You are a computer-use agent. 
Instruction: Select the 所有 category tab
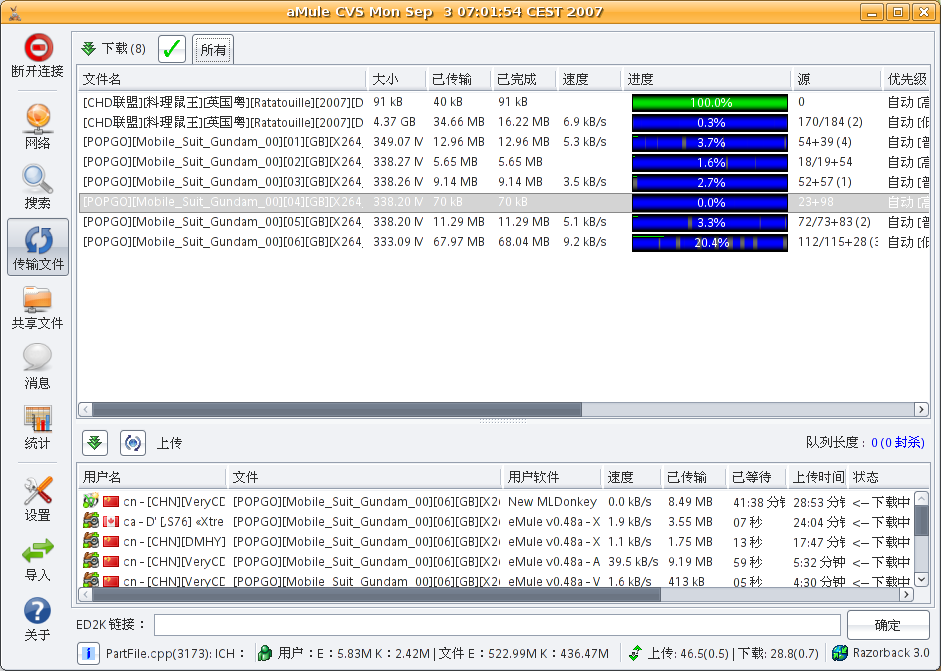point(213,49)
